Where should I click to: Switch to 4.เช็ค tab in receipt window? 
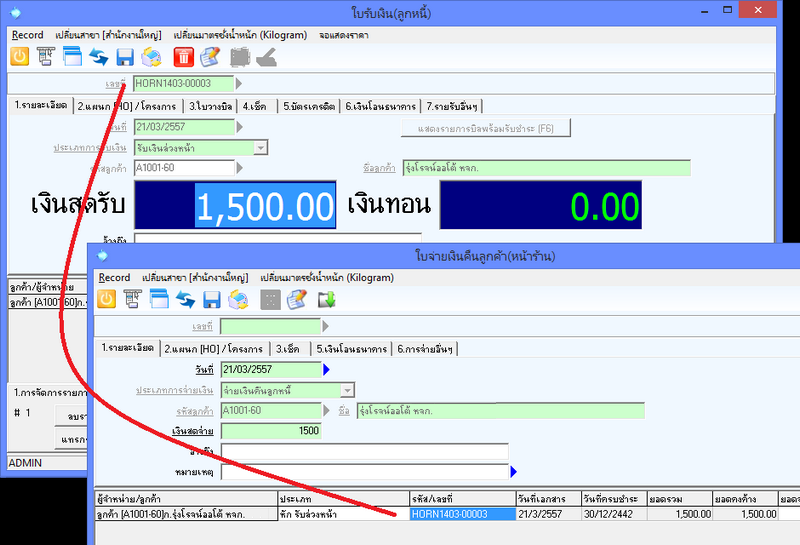(258, 106)
